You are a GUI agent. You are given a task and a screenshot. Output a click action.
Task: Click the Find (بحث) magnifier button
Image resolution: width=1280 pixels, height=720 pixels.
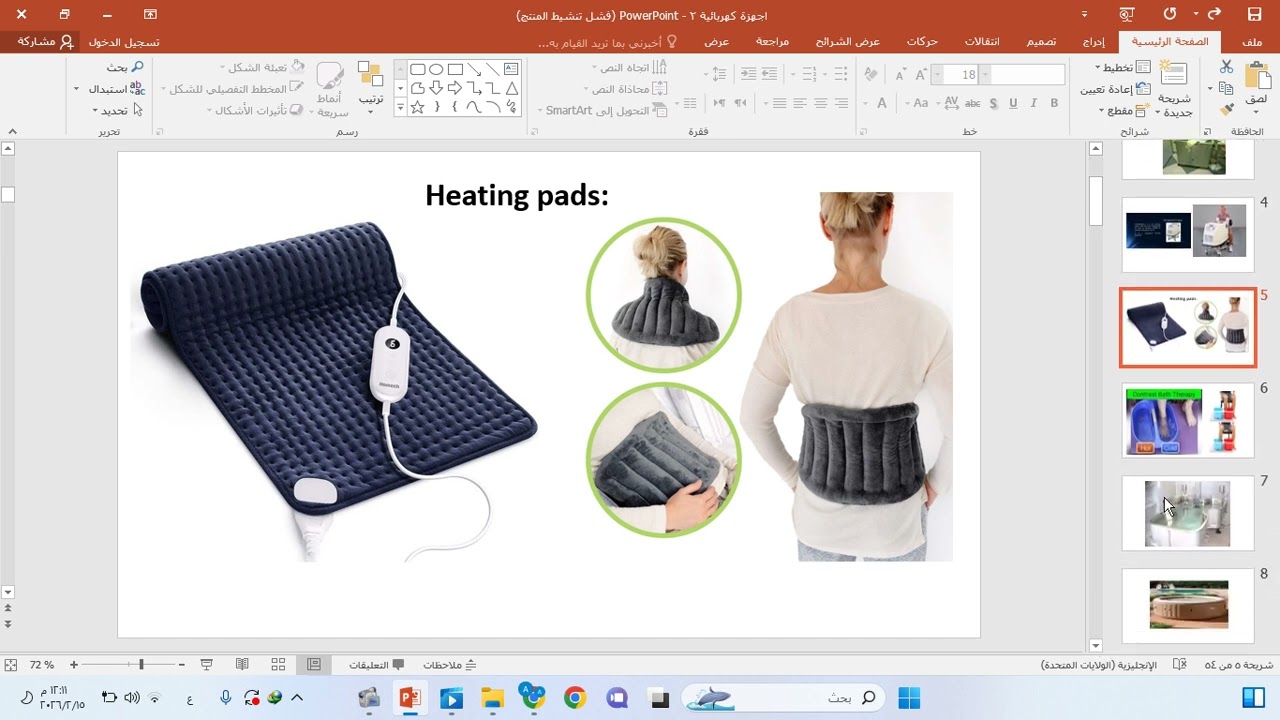click(125, 67)
